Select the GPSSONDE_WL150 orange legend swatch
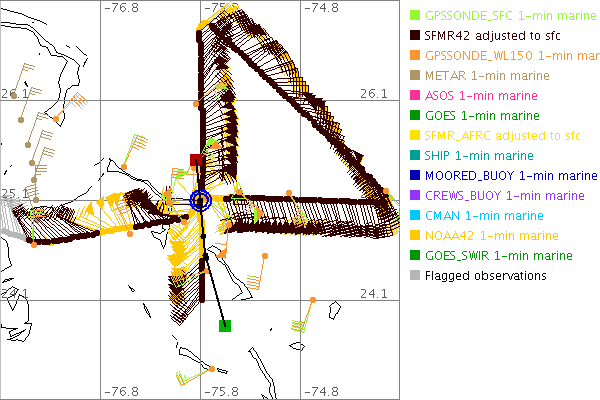600x400 pixels. click(x=415, y=56)
